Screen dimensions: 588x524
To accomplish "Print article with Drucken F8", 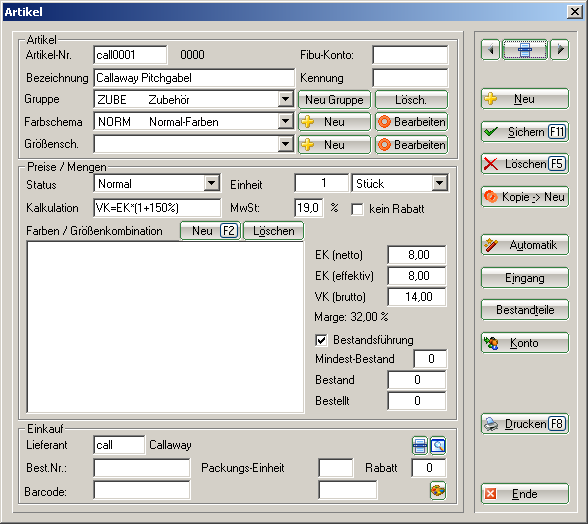I will tap(525, 424).
